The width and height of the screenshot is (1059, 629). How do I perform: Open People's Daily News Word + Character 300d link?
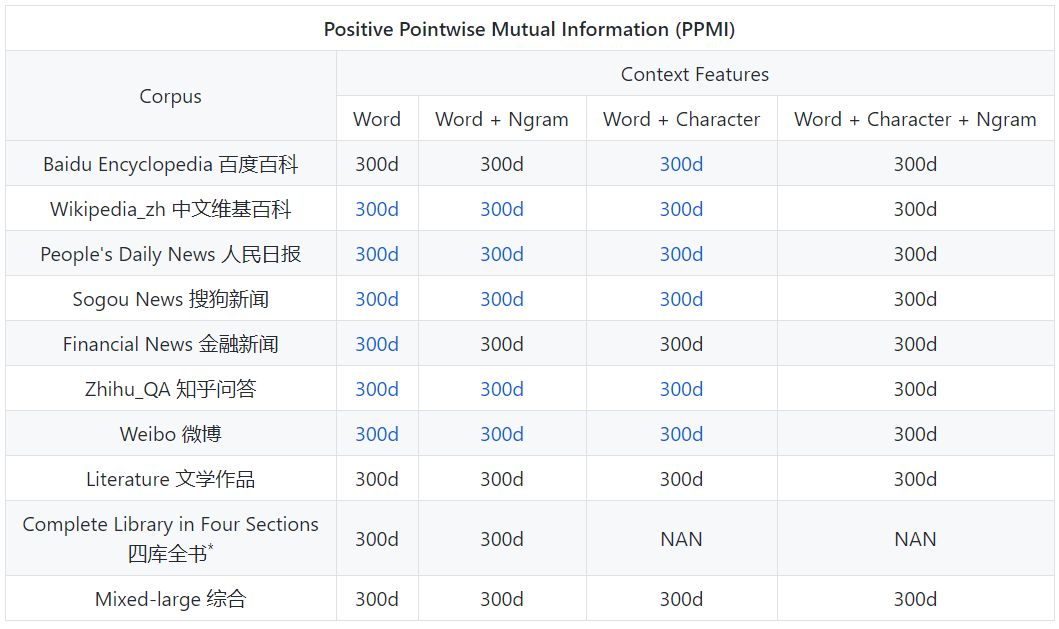(x=681, y=254)
